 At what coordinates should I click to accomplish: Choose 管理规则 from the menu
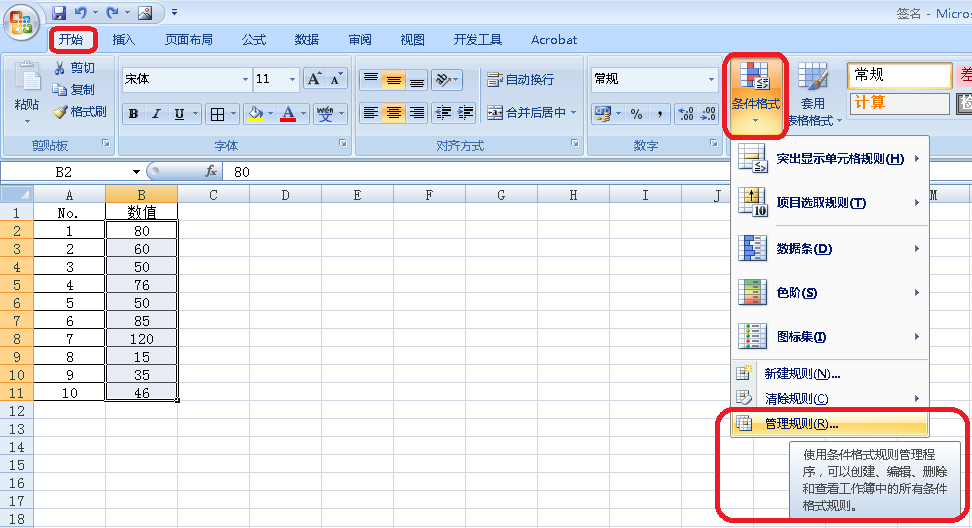829,424
